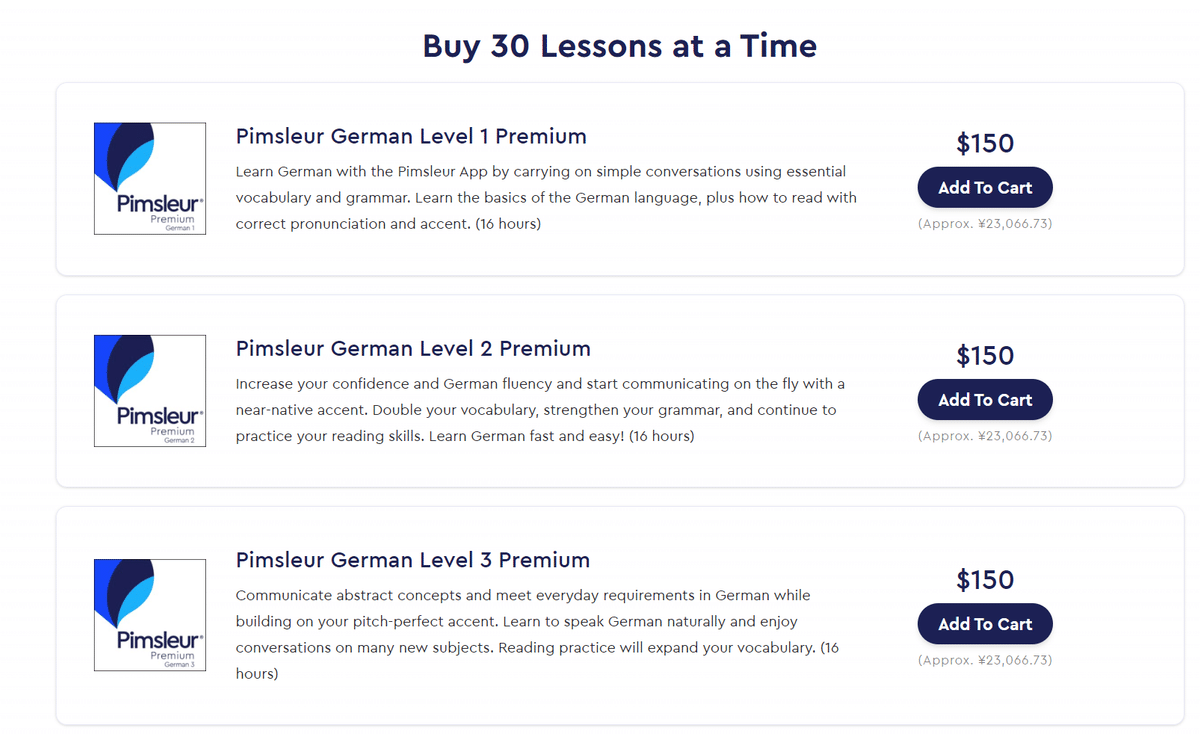The width and height of the screenshot is (1200, 734).
Task: Add German Level 1 Premium to cart
Action: click(x=985, y=188)
